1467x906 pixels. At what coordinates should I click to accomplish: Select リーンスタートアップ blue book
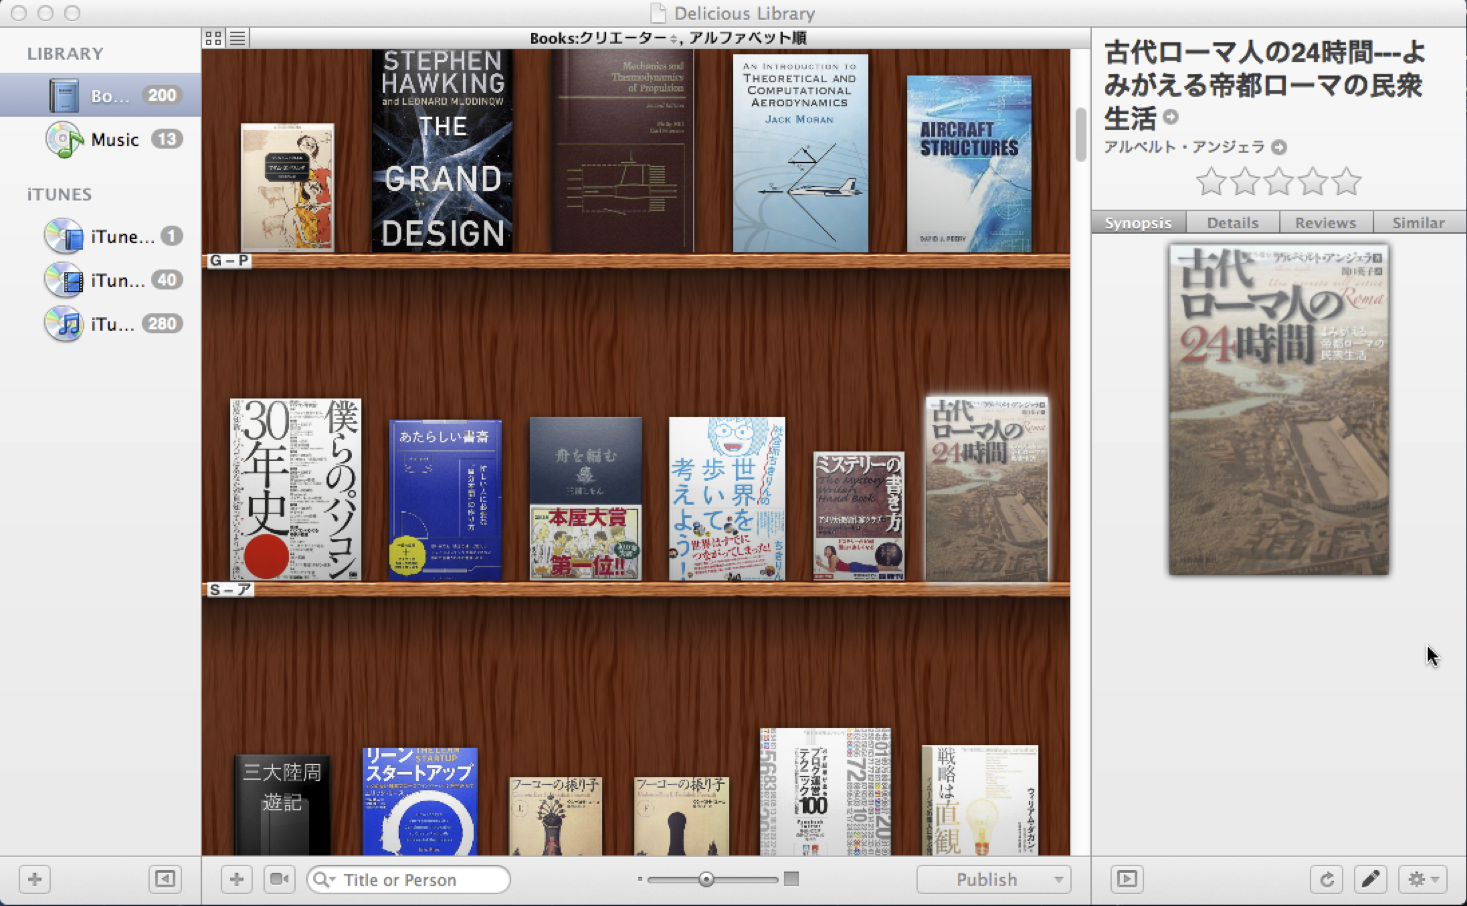pyautogui.click(x=420, y=802)
